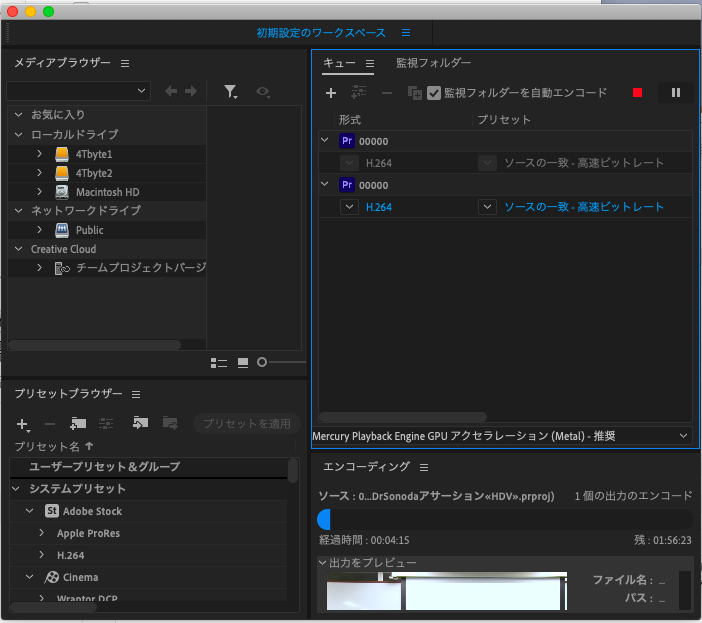Open the キュー panel menu icon
The image size is (702, 623).
pyautogui.click(x=370, y=64)
